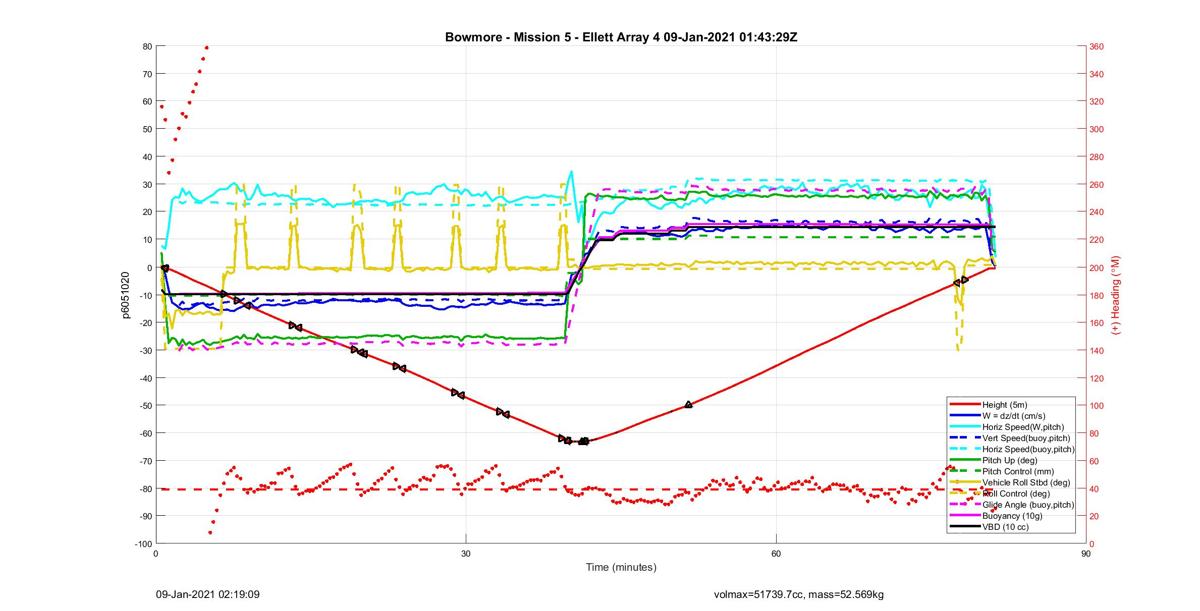Click the 'p6051020' left axis label
This screenshot has height=611, width=1200.
coord(127,295)
